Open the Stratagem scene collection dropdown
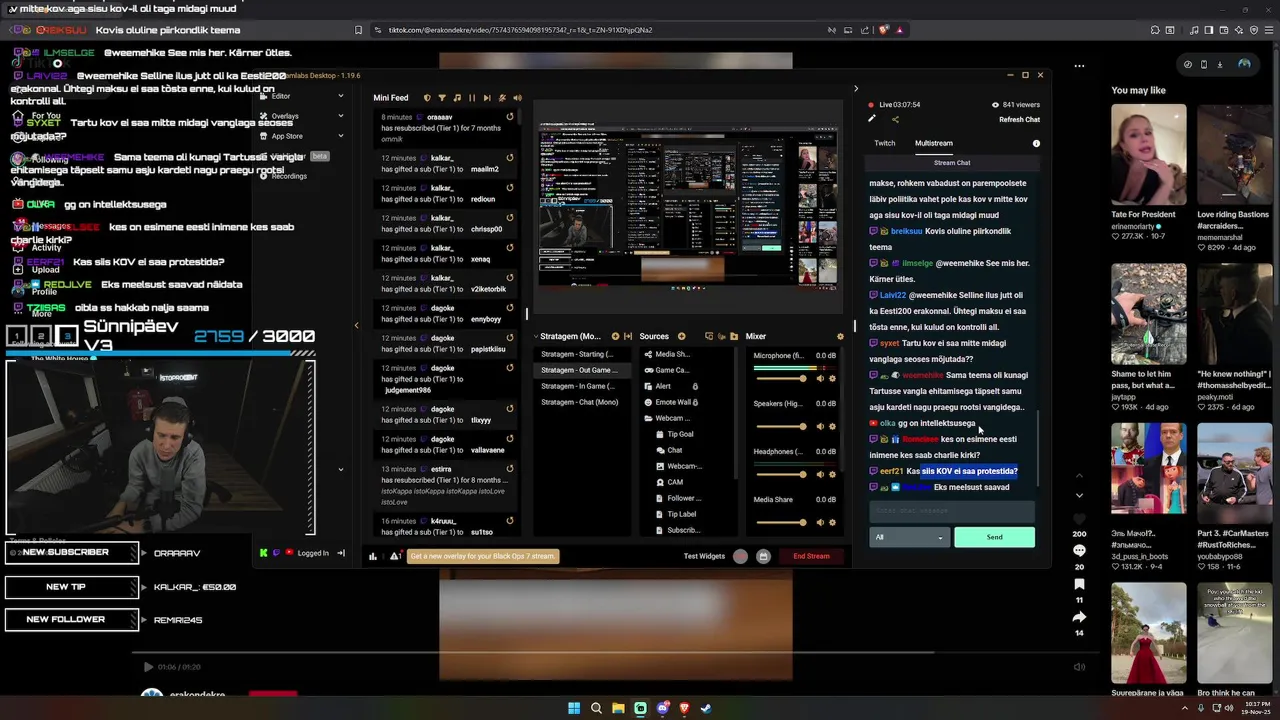1280x720 pixels. (571, 336)
